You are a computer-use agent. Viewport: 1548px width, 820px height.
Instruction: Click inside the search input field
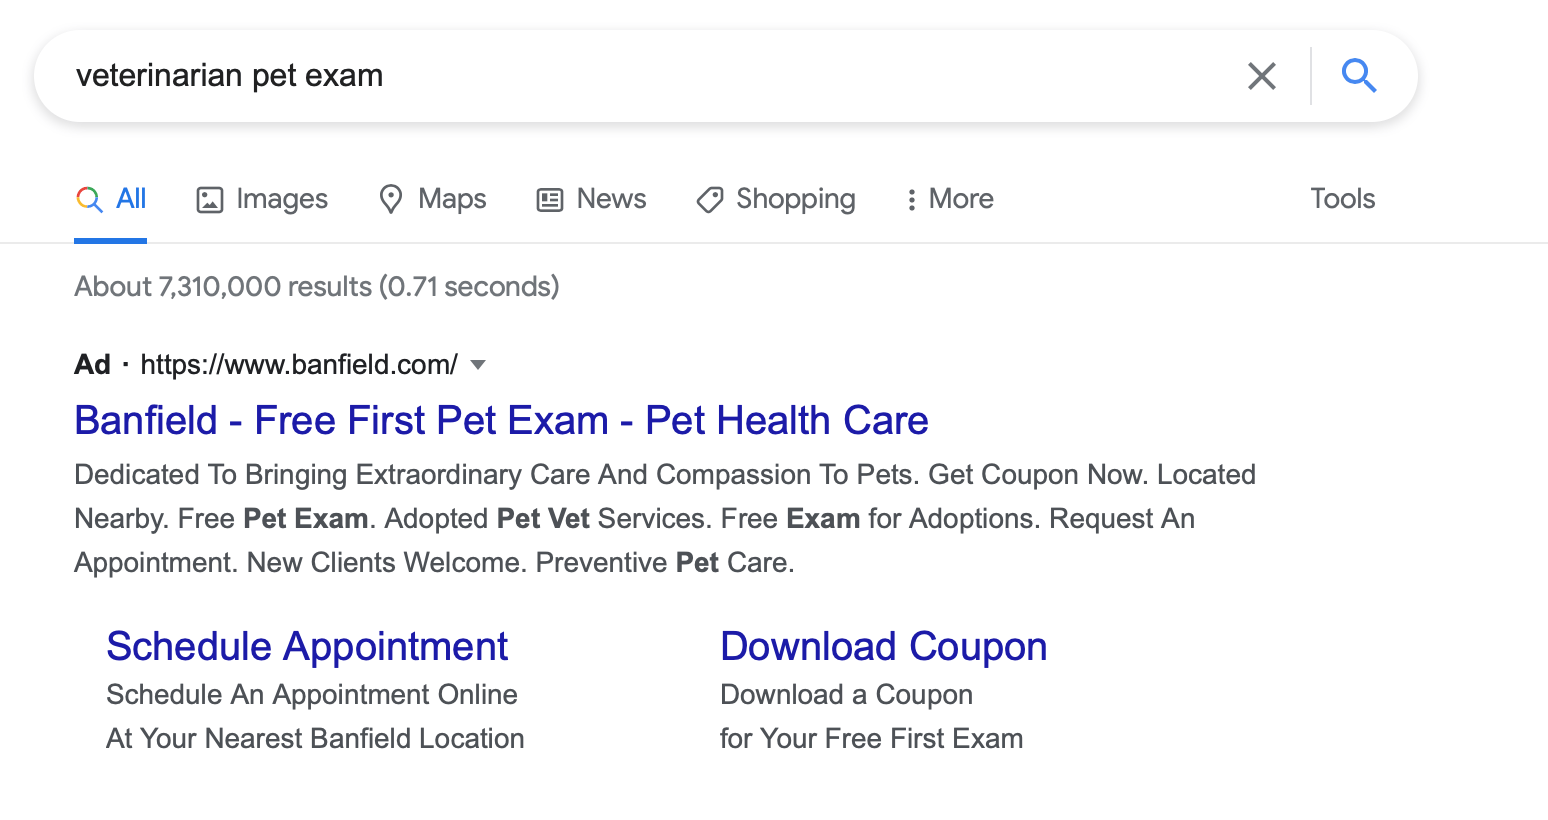pyautogui.click(x=600, y=75)
